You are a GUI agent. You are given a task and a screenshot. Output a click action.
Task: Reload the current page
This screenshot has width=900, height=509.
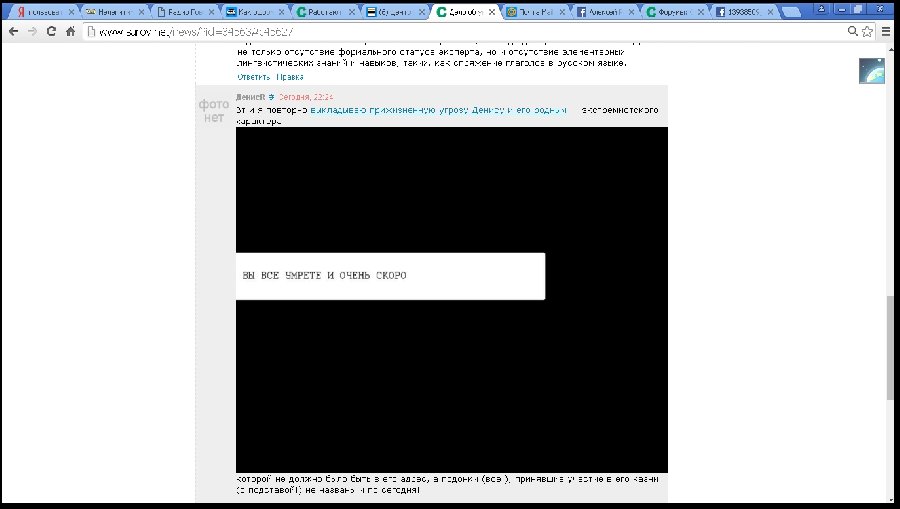tap(52, 31)
